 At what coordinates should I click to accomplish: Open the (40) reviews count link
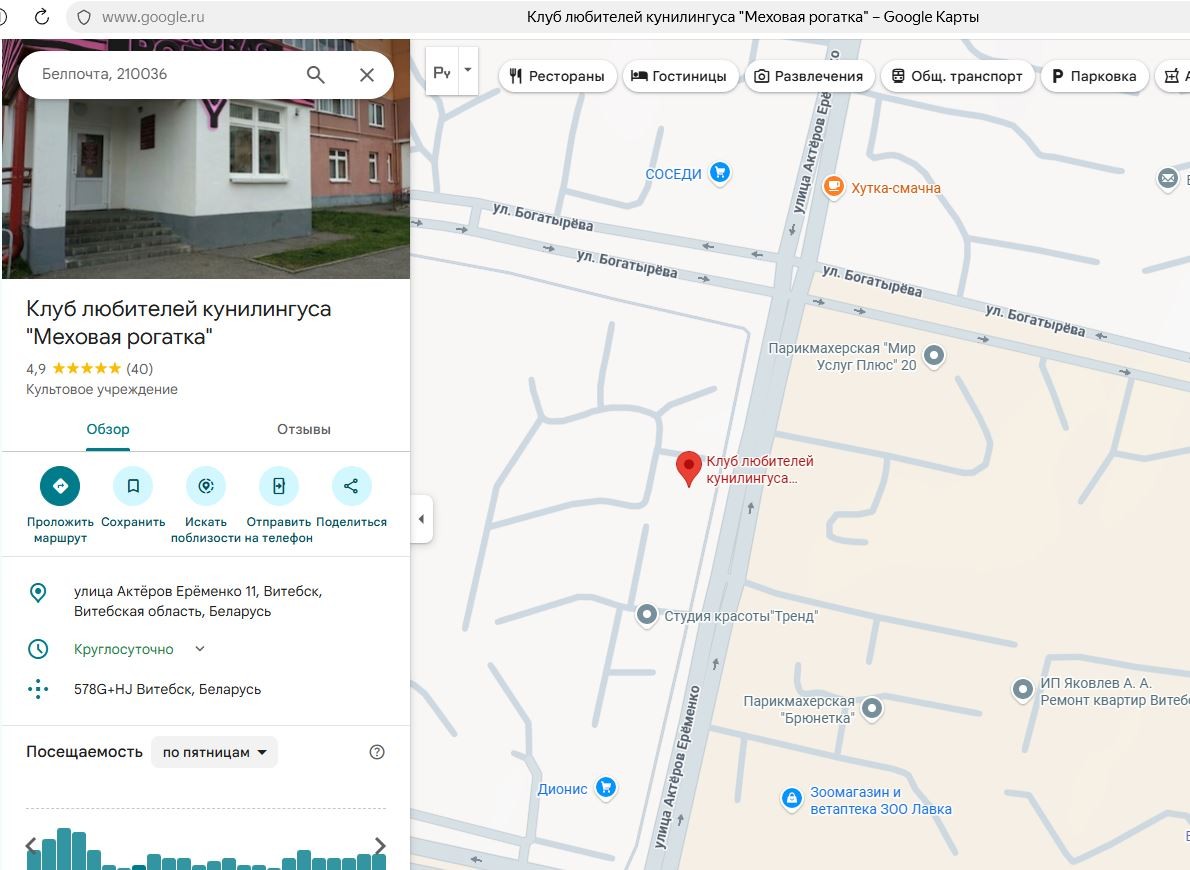pos(140,369)
